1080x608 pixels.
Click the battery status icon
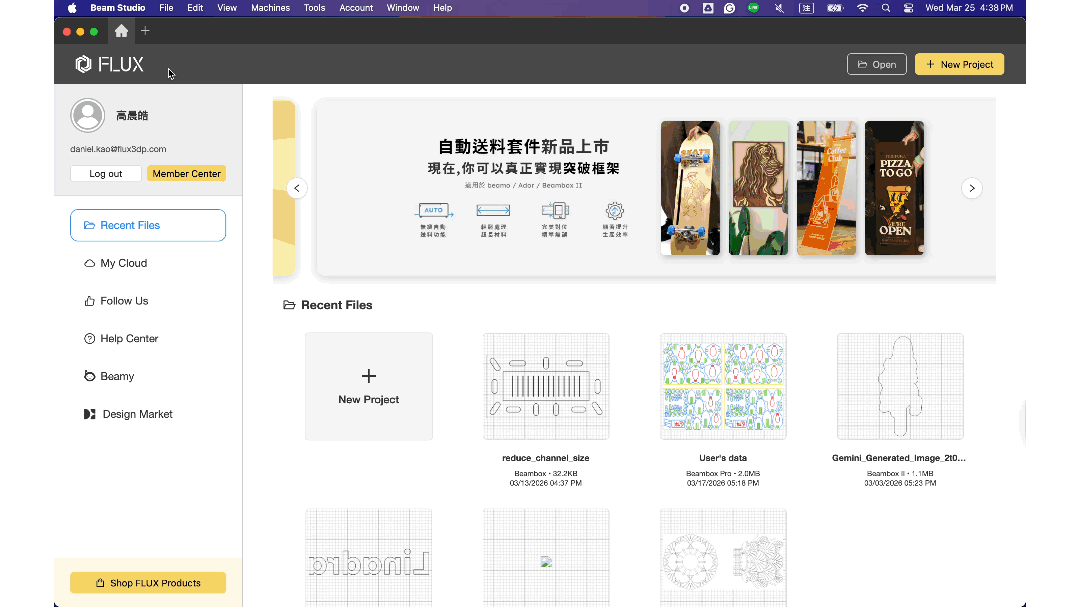[835, 8]
